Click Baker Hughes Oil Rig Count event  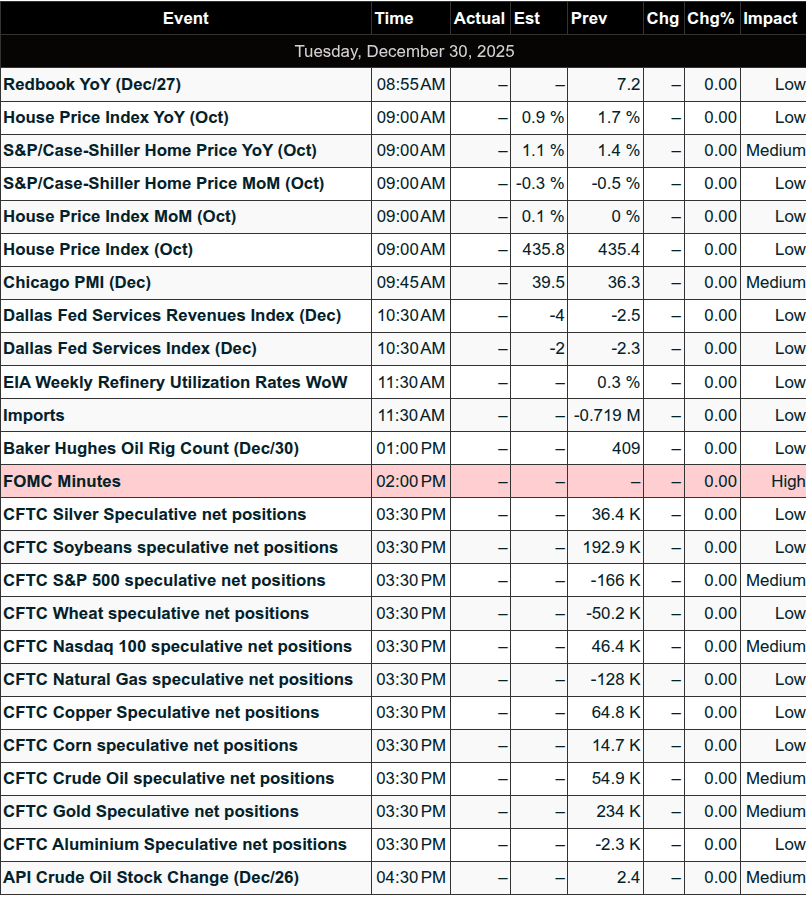pyautogui.click(x=137, y=448)
